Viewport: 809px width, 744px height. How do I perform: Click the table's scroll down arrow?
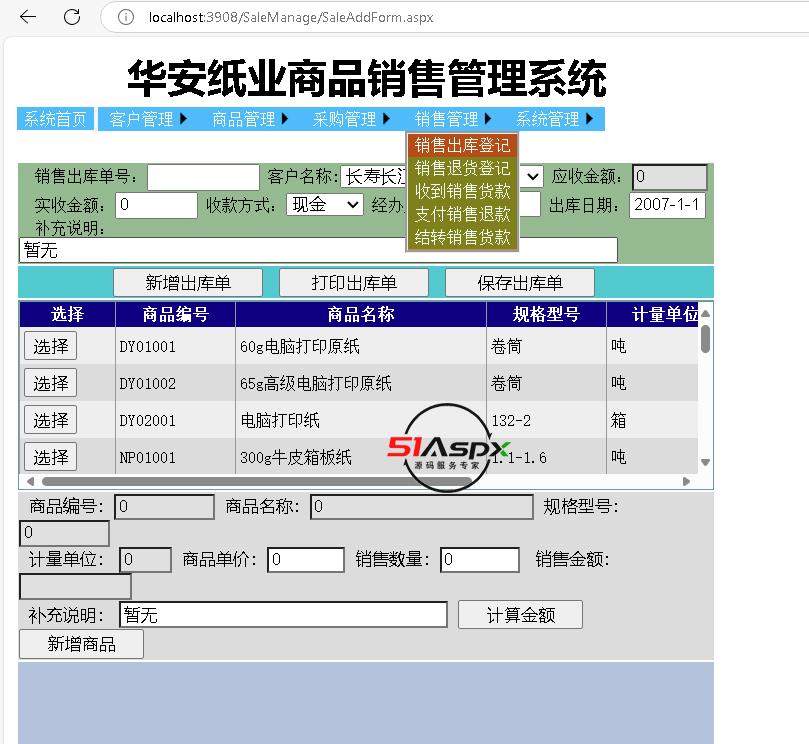click(x=705, y=462)
